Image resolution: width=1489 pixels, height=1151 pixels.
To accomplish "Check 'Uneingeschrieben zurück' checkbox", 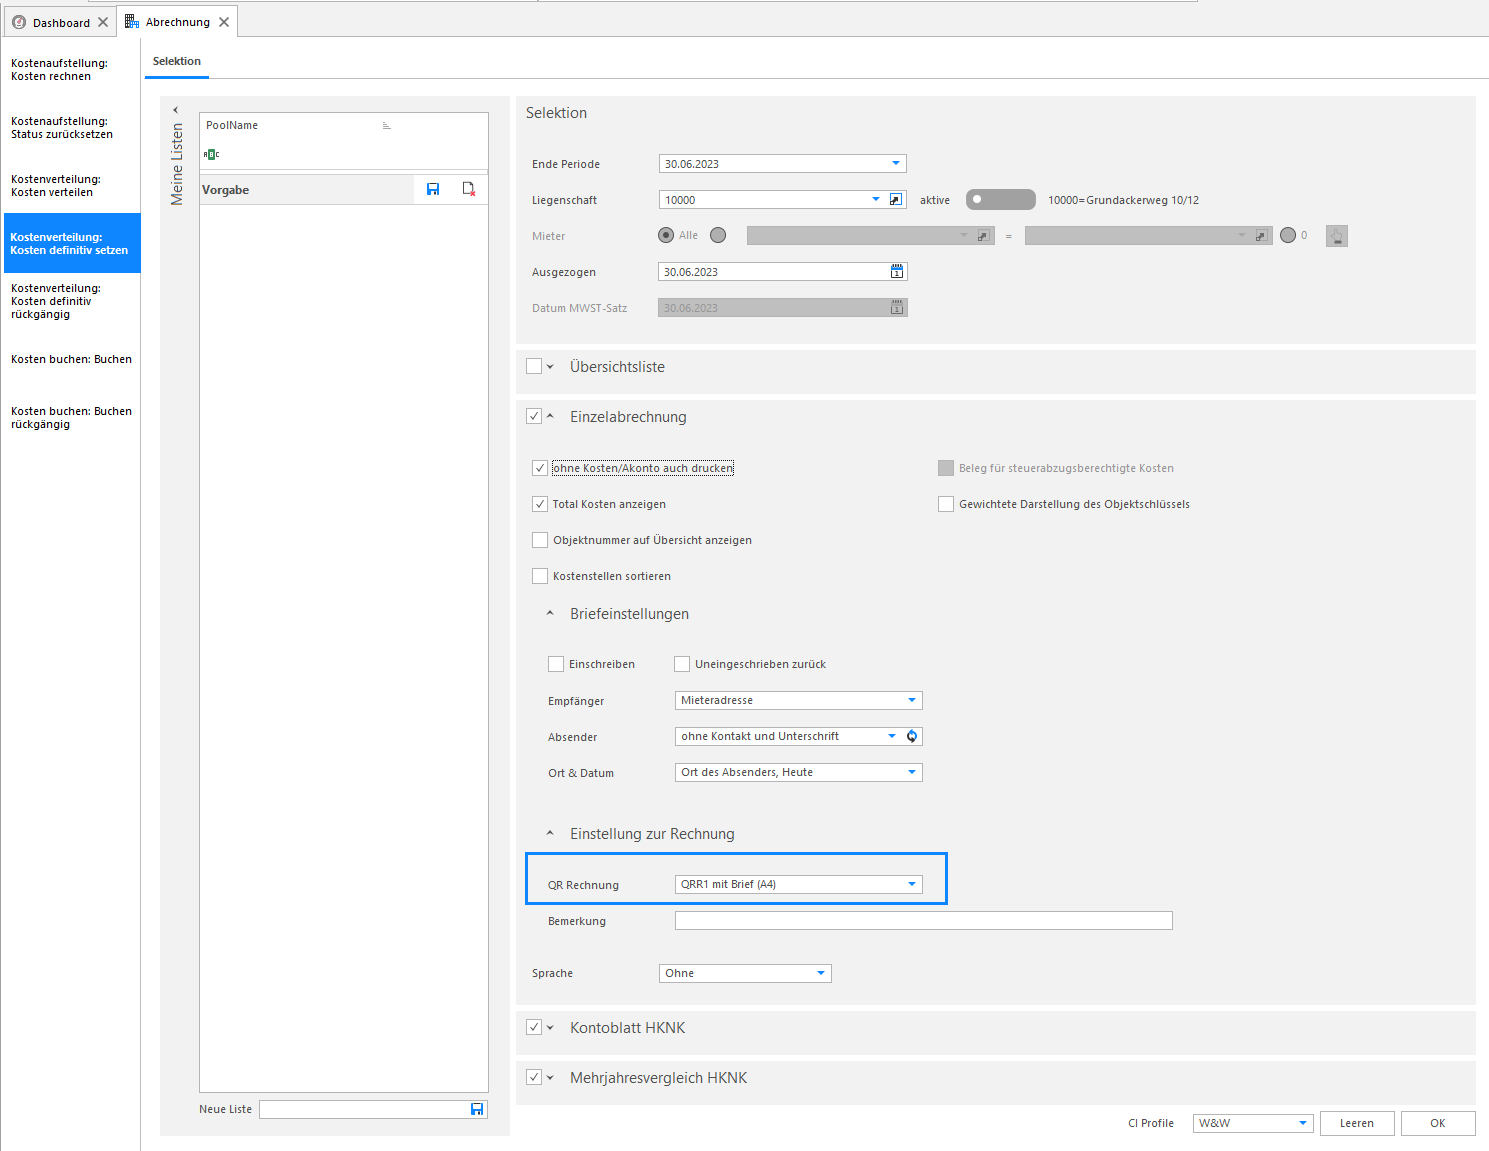I will pyautogui.click(x=682, y=664).
